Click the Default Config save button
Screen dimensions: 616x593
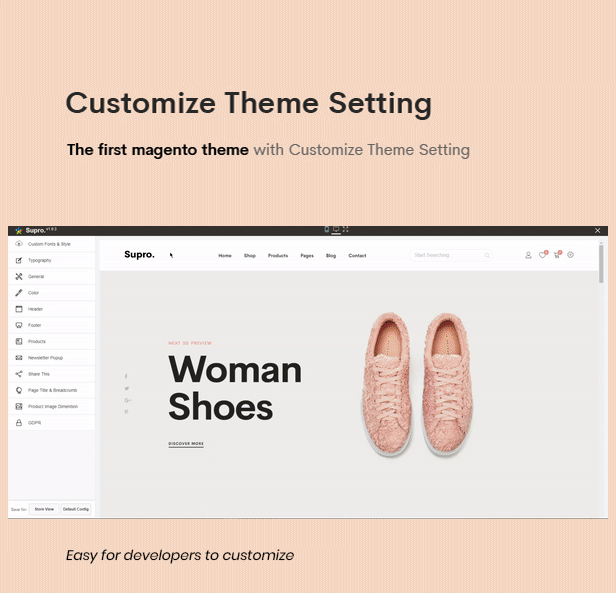pyautogui.click(x=76, y=509)
